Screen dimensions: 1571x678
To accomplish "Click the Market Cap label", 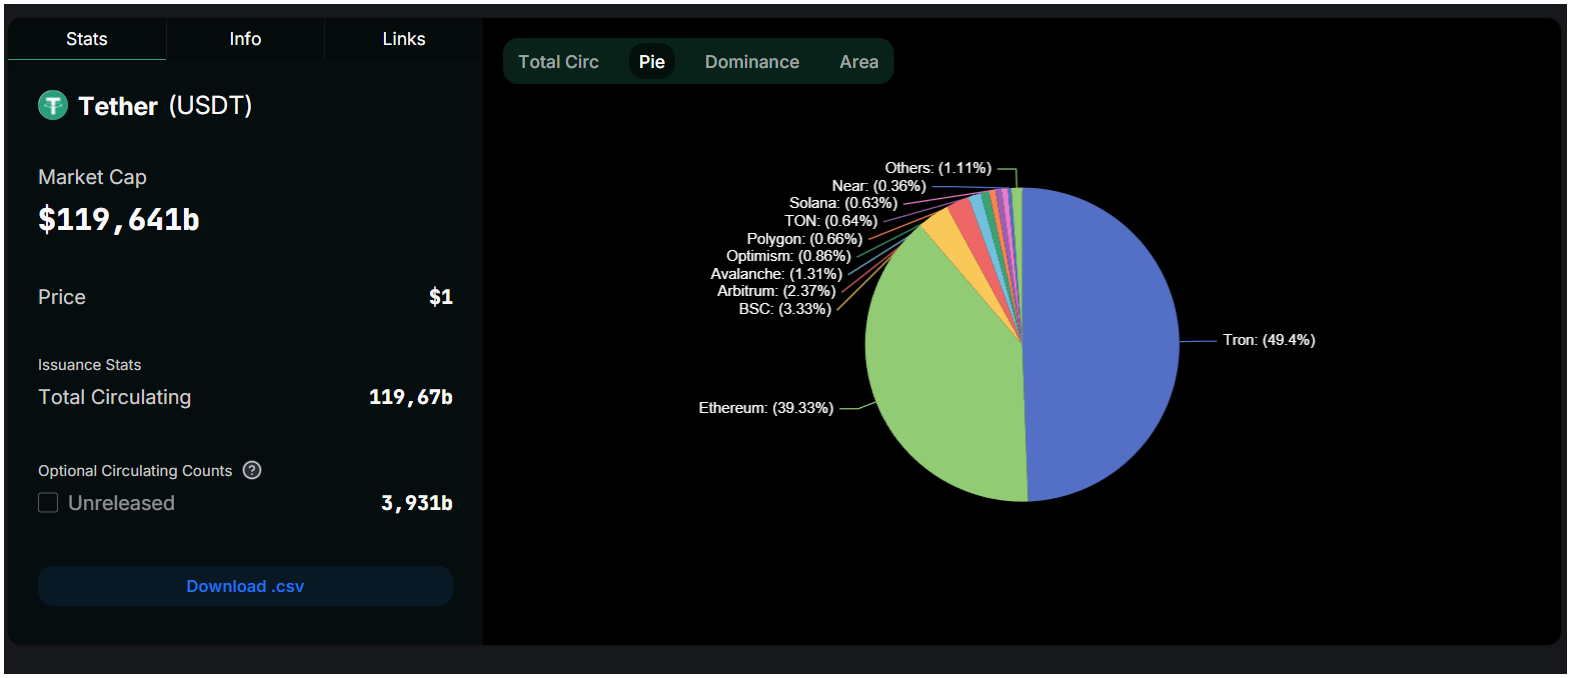I will tap(92, 177).
